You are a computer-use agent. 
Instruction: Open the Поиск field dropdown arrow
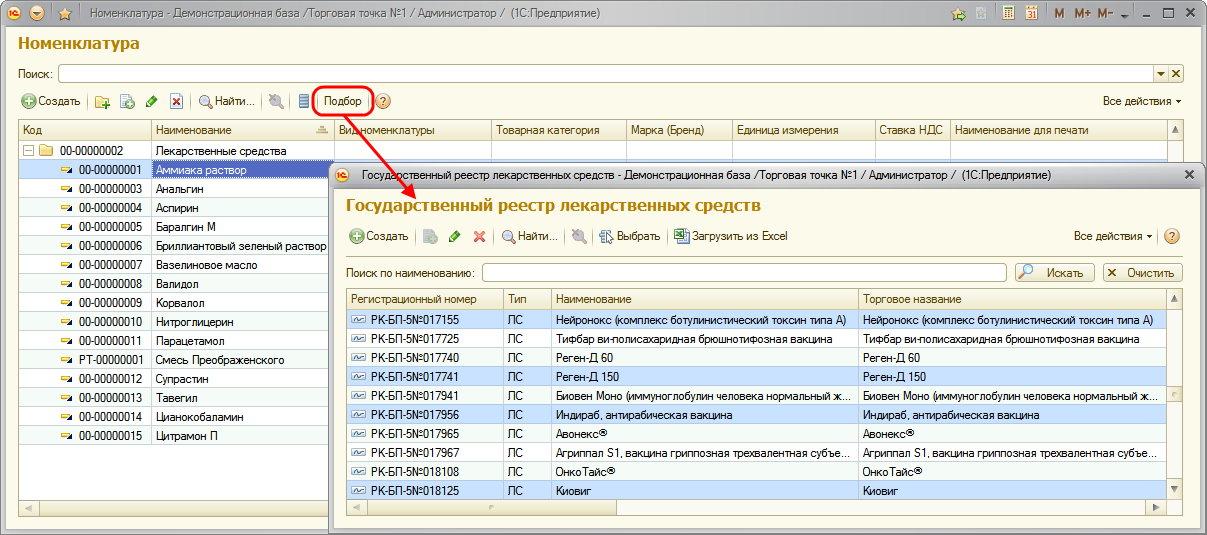pyautogui.click(x=1160, y=74)
